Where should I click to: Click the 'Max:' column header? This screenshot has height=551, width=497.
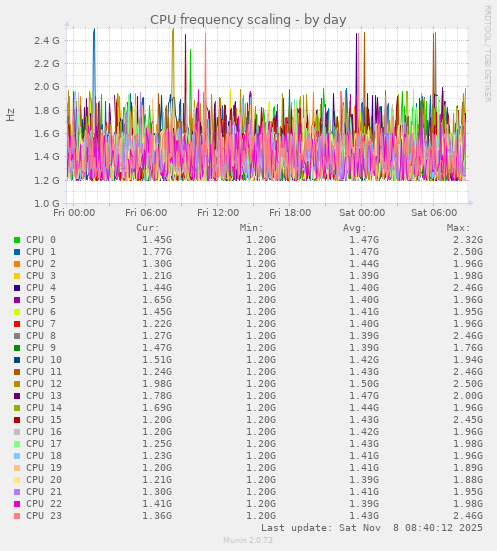[458, 228]
